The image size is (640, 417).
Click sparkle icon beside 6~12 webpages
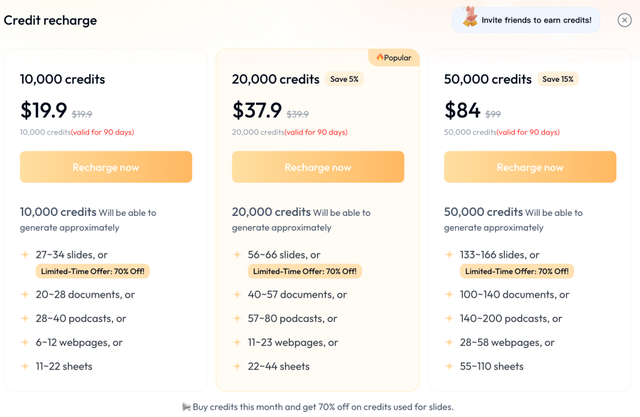pos(25,343)
